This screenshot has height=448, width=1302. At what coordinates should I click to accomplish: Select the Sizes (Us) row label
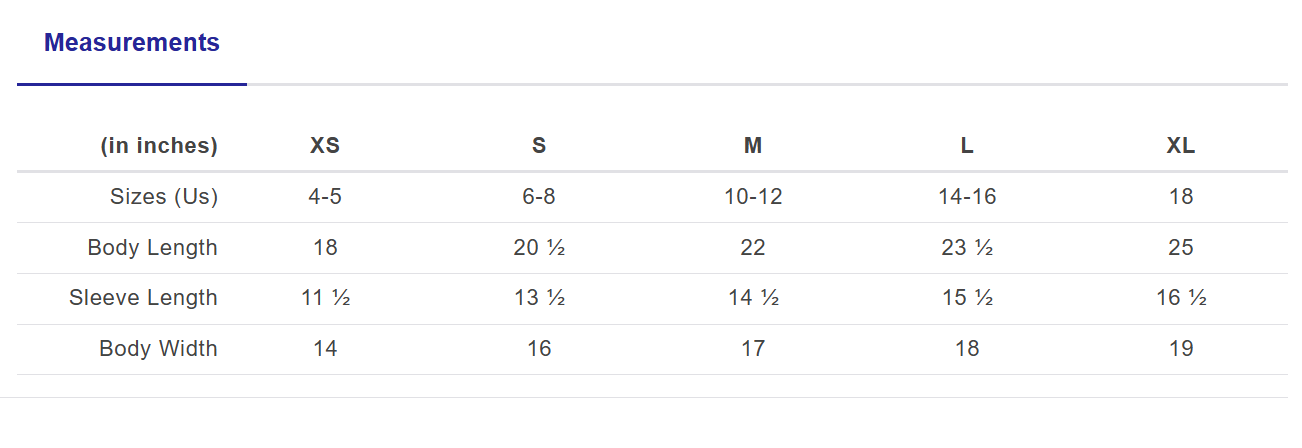(164, 197)
